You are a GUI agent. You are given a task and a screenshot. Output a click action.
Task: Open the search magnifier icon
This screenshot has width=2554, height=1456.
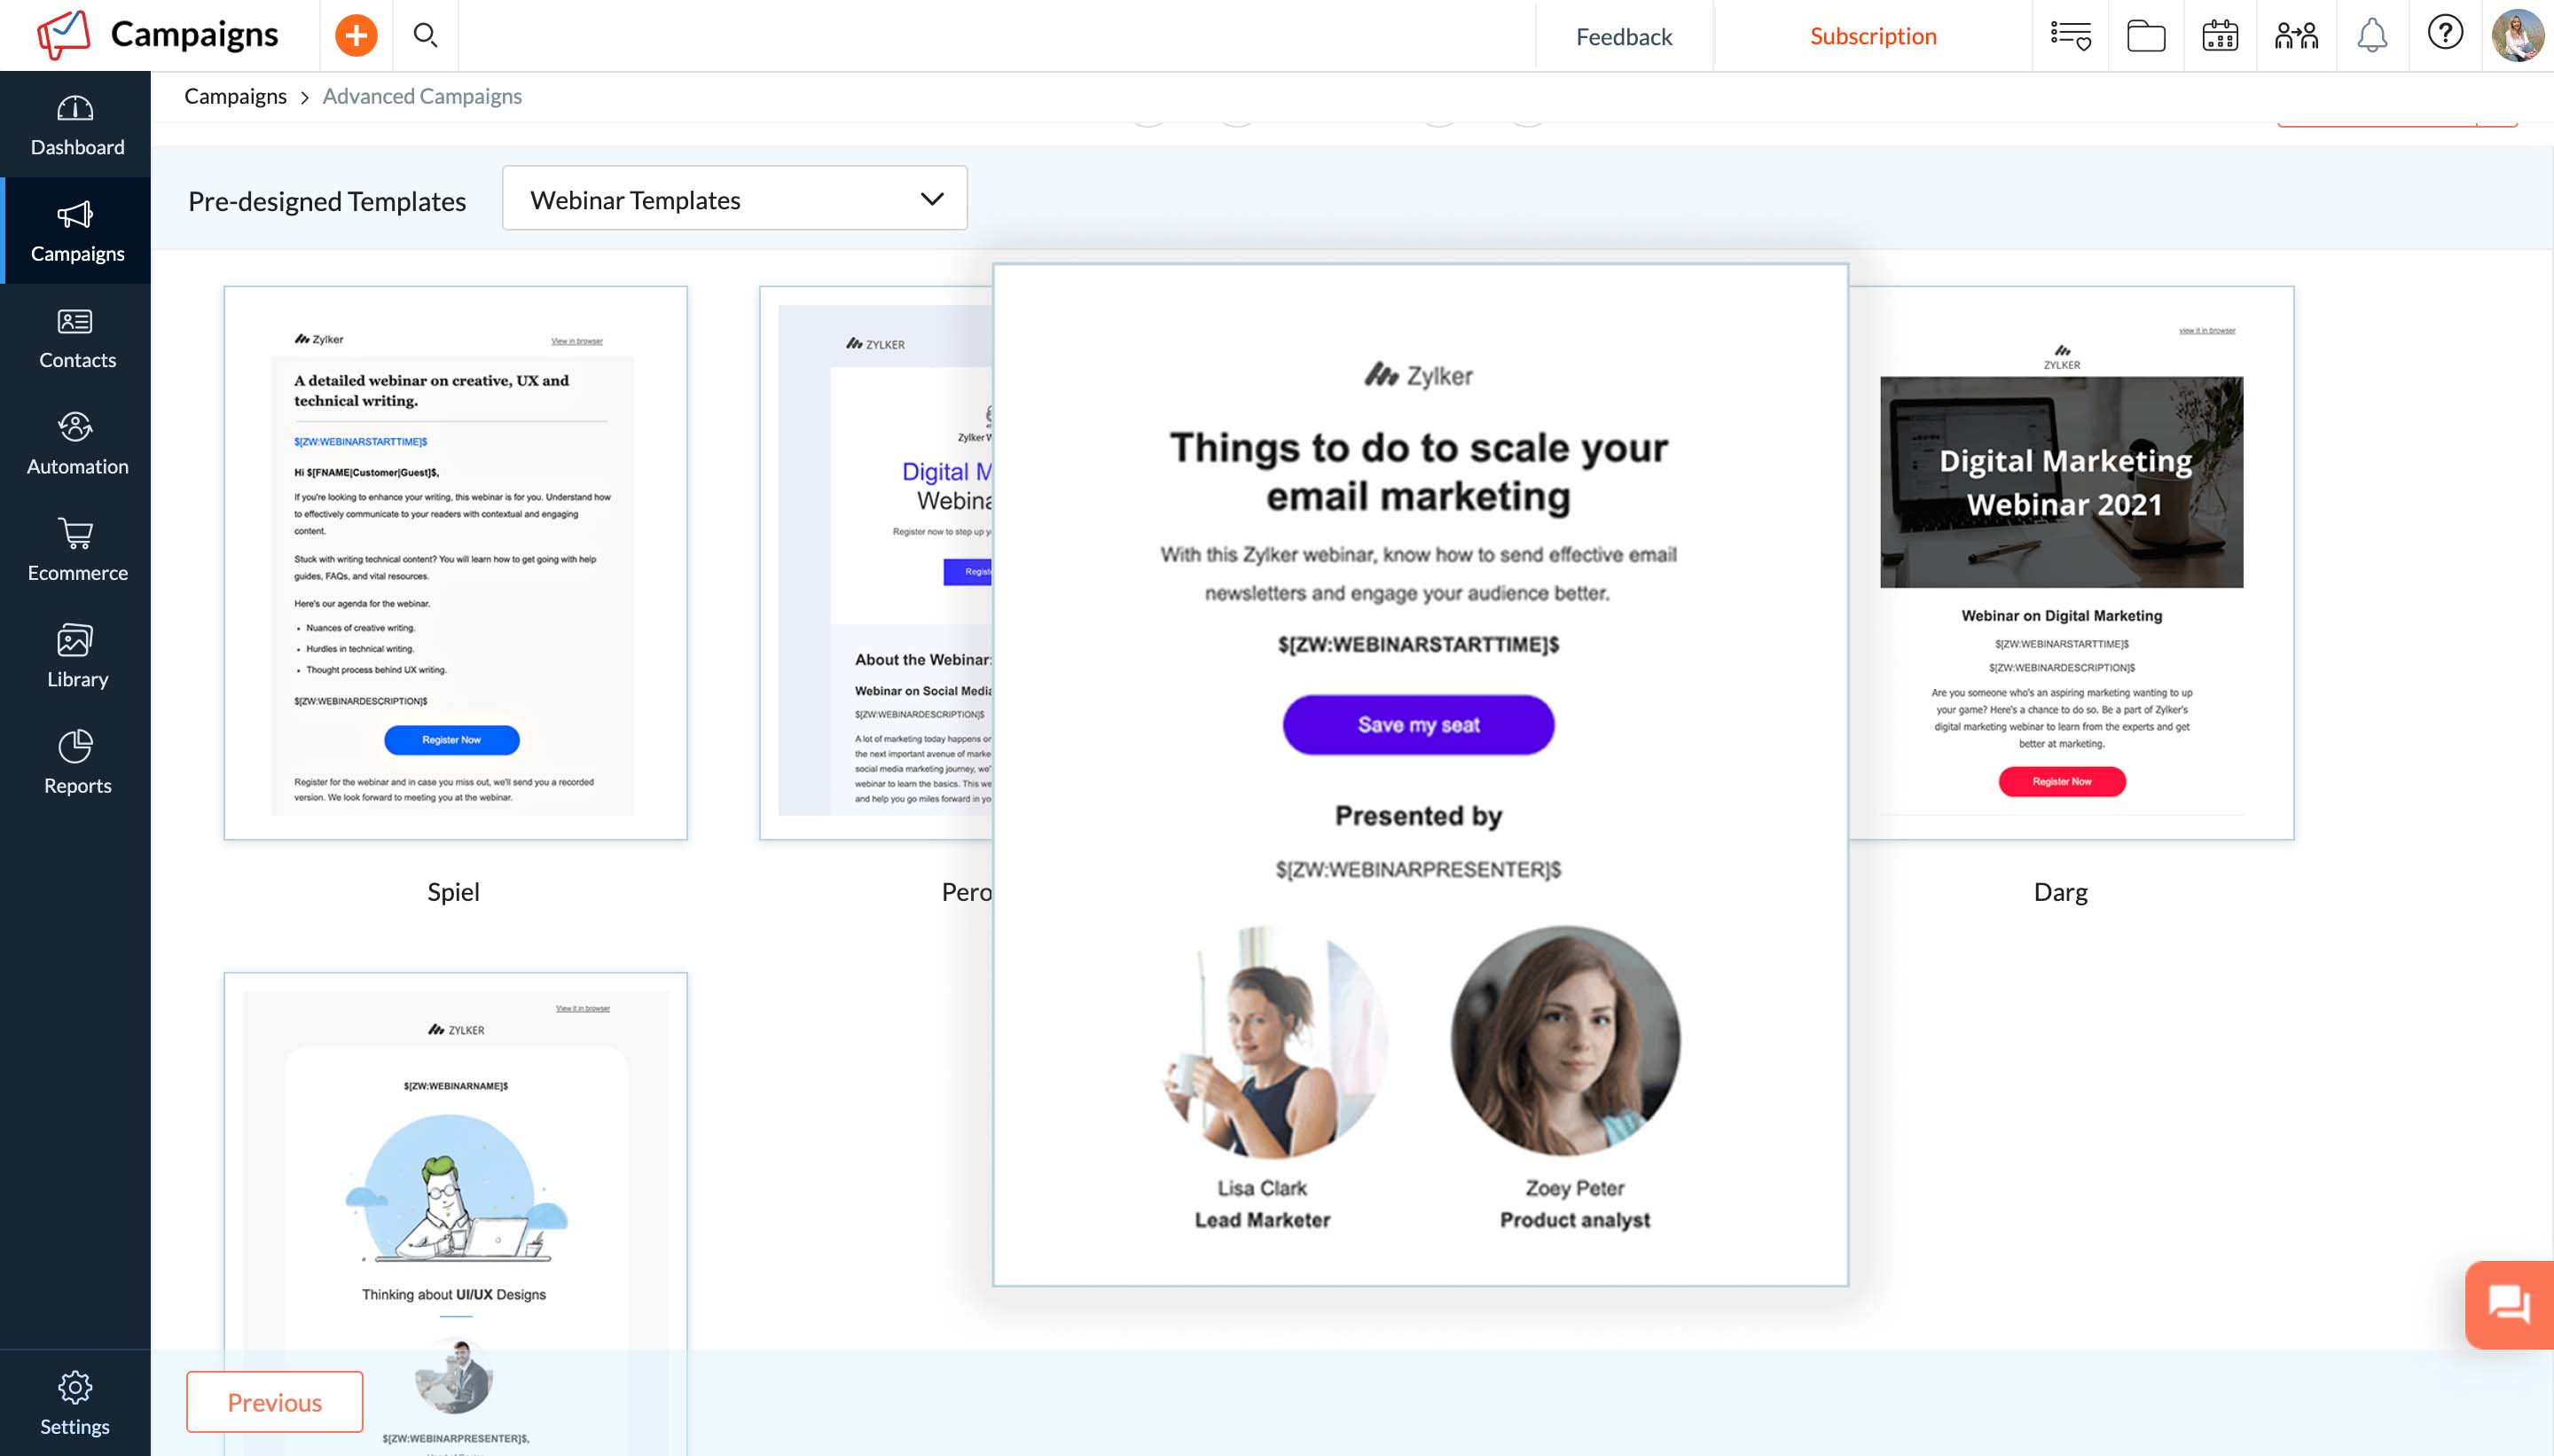(425, 36)
